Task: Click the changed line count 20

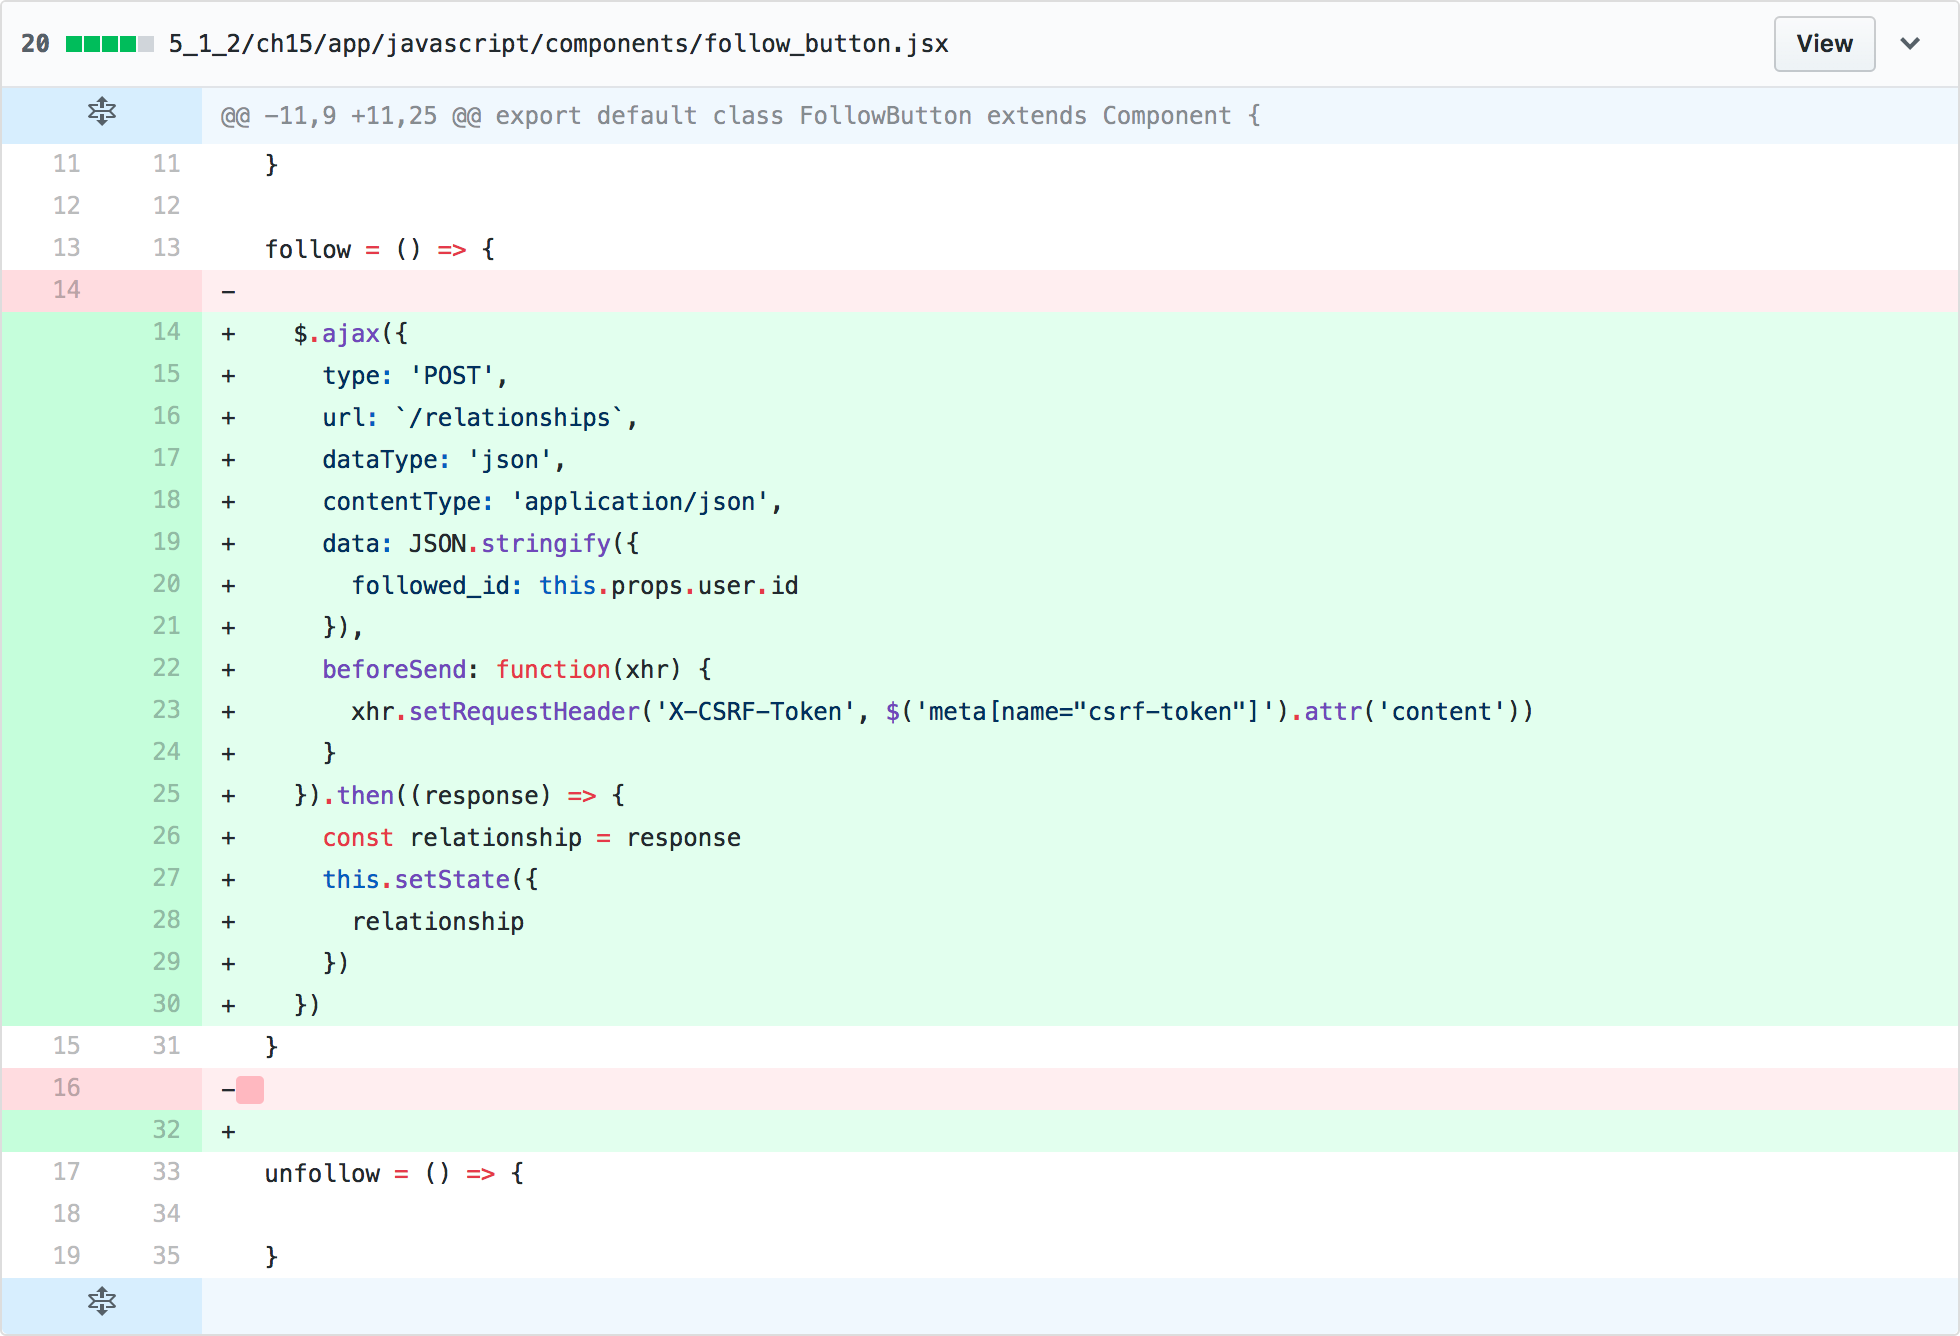Action: click(35, 44)
